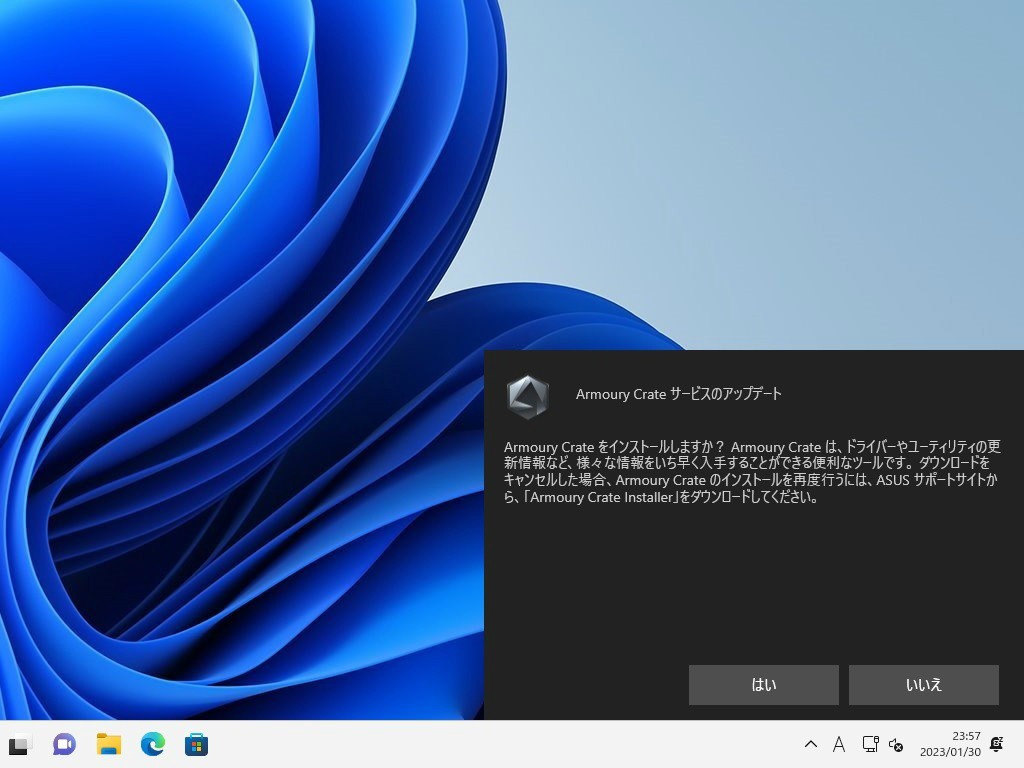Decline the install with いいえ button
Image resolution: width=1024 pixels, height=768 pixels.
(x=923, y=685)
